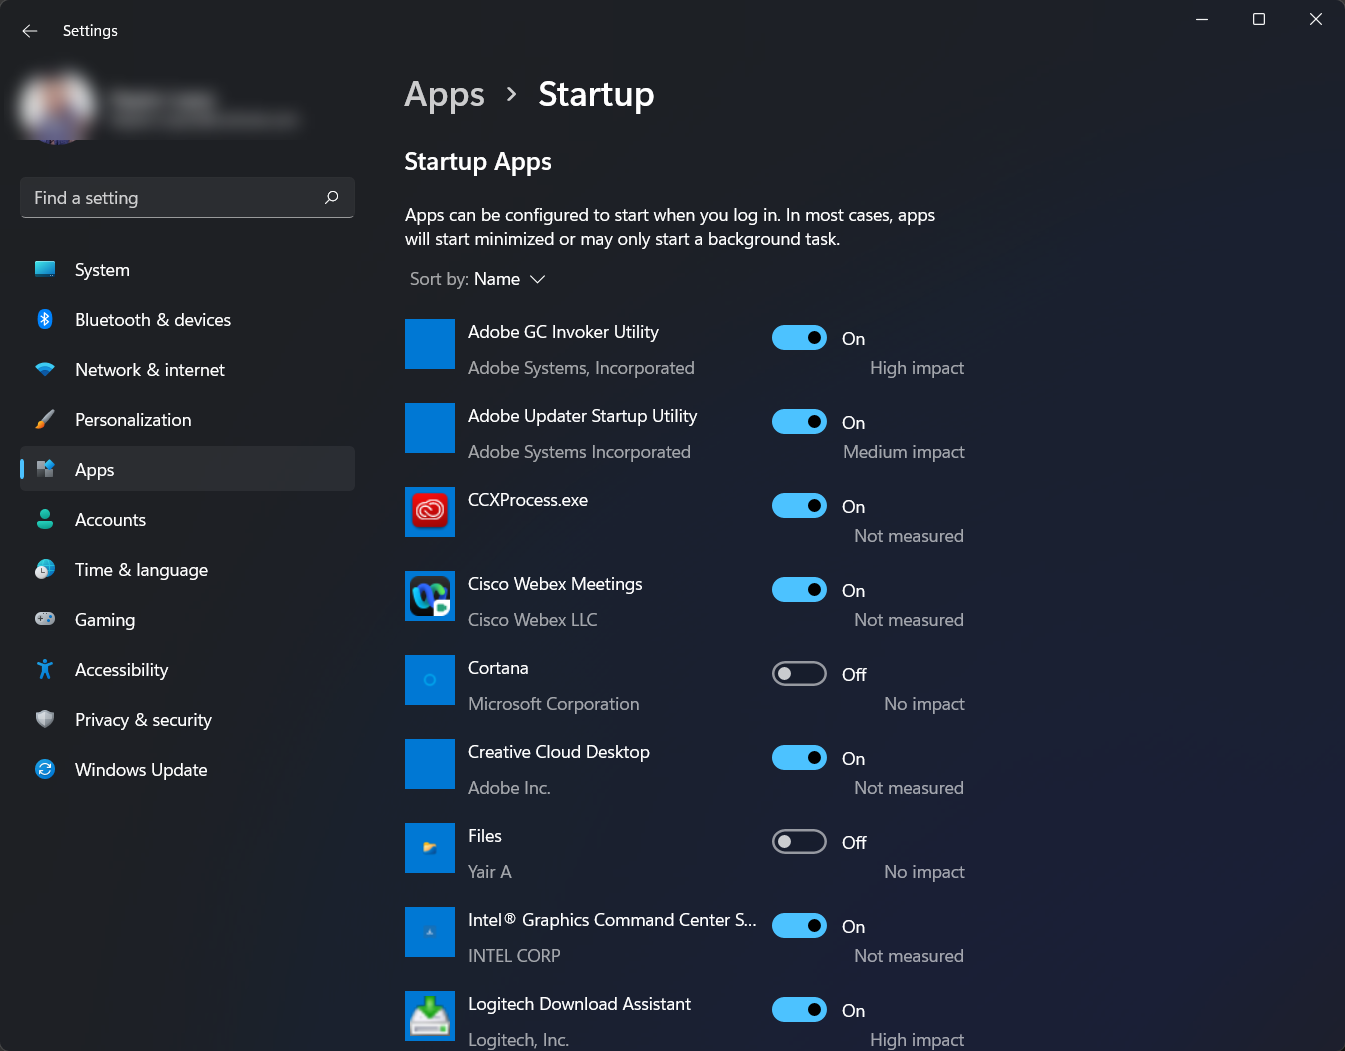This screenshot has width=1345, height=1051.
Task: Click the Adobe GC Invoker Utility name
Action: (563, 332)
